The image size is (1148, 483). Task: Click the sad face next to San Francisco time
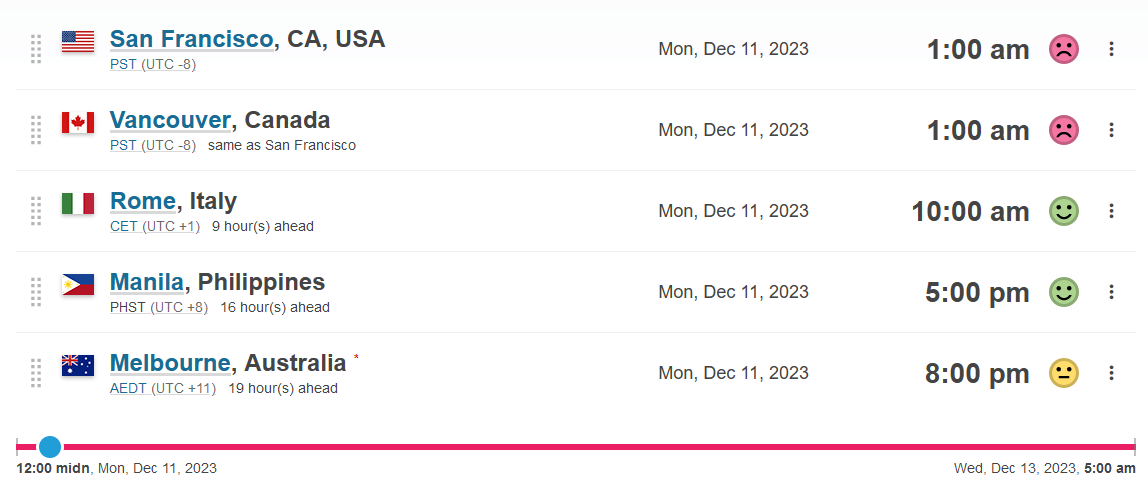pos(1064,49)
